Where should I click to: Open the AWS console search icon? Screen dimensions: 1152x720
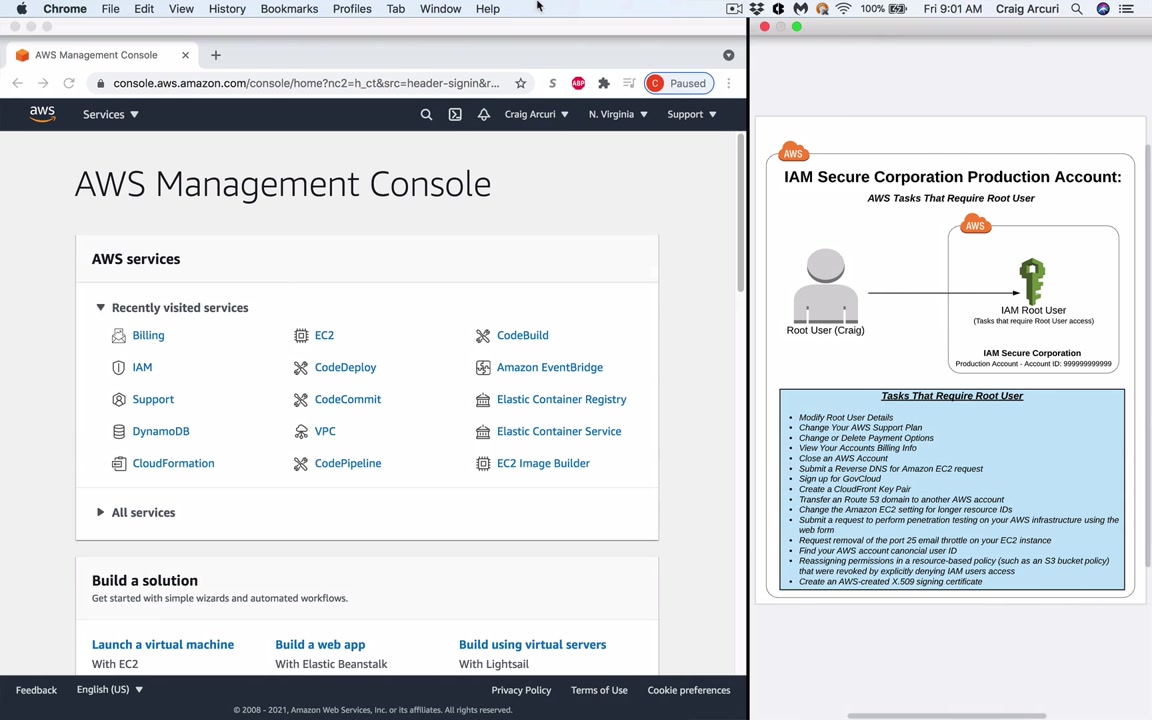coord(426,114)
